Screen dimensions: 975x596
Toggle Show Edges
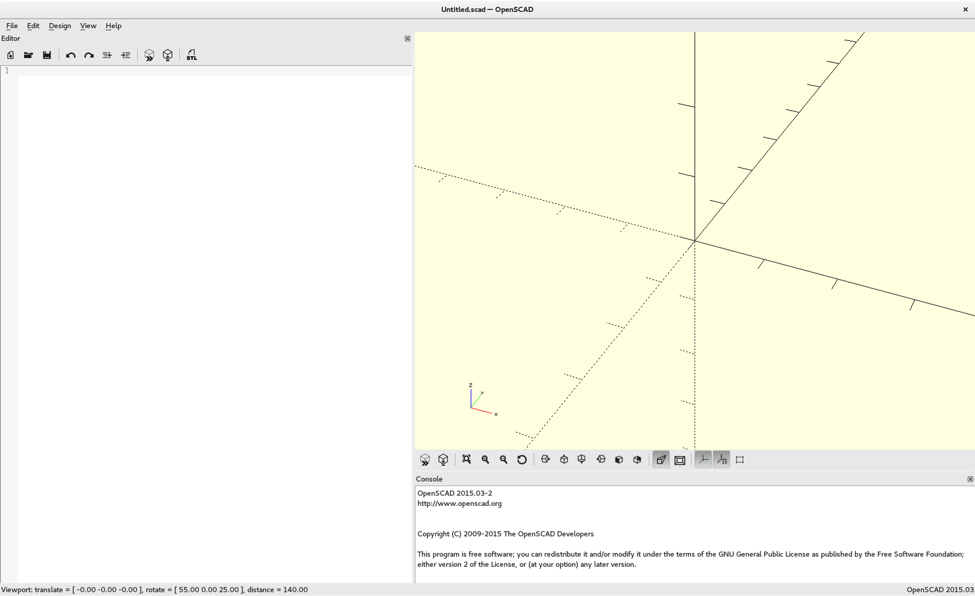(x=740, y=460)
